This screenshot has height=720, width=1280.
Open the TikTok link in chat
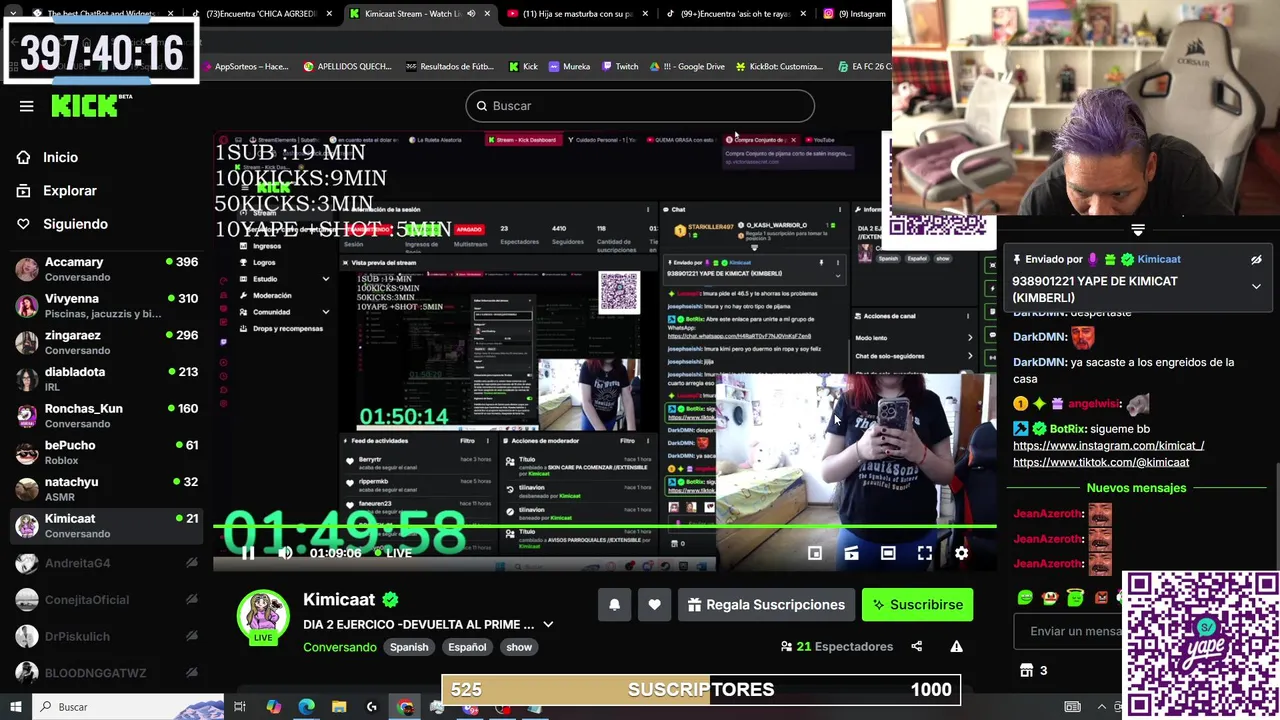point(1101,462)
